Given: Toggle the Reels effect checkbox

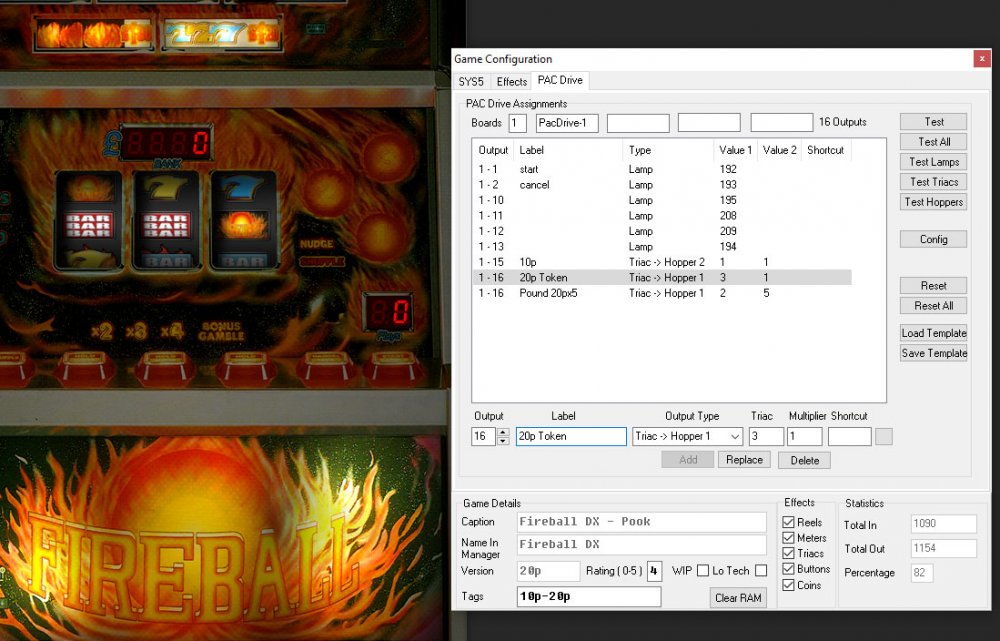Looking at the screenshot, I should coord(788,522).
